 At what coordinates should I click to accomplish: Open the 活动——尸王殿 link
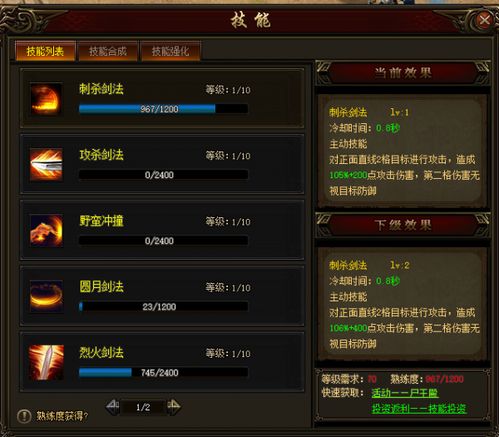405,393
